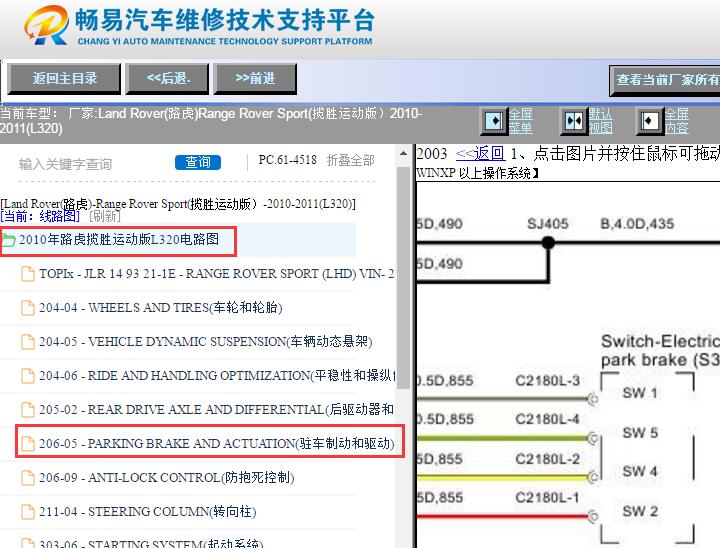Click the C2180L-3 connector label
The height and width of the screenshot is (548, 720).
[547, 381]
